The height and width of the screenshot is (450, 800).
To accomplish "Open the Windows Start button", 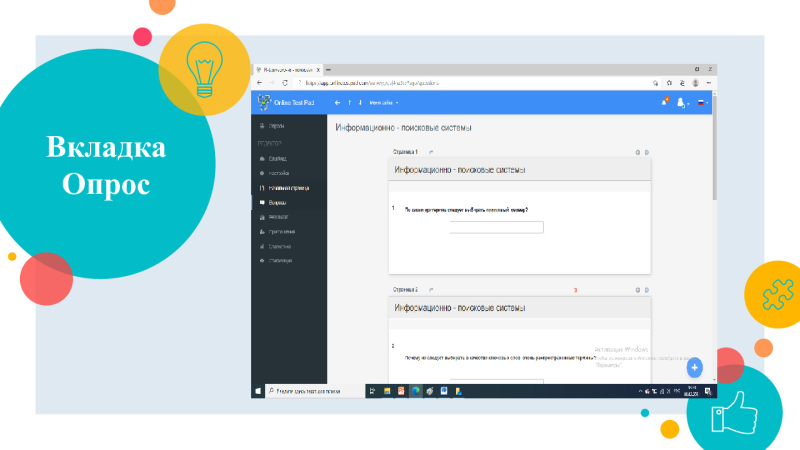I will point(258,391).
